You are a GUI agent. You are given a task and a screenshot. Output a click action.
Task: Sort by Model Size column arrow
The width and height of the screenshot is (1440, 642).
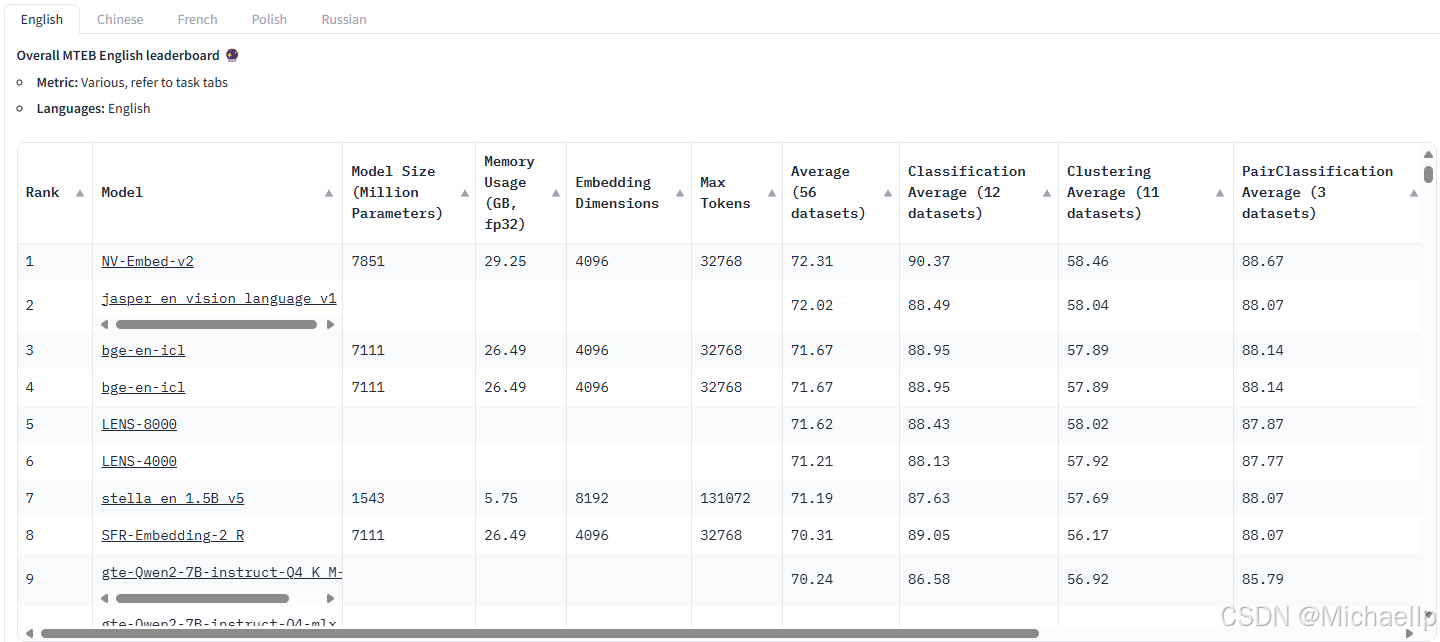pyautogui.click(x=464, y=193)
